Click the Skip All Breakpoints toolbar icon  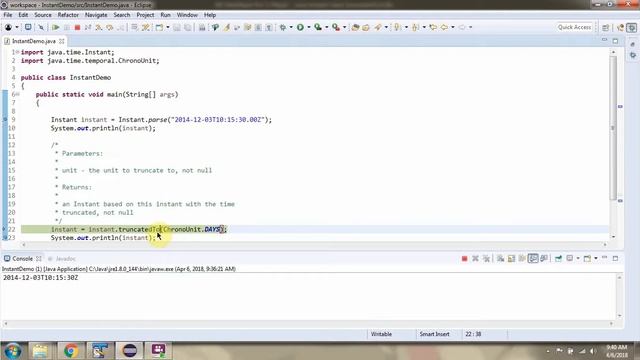point(41,27)
